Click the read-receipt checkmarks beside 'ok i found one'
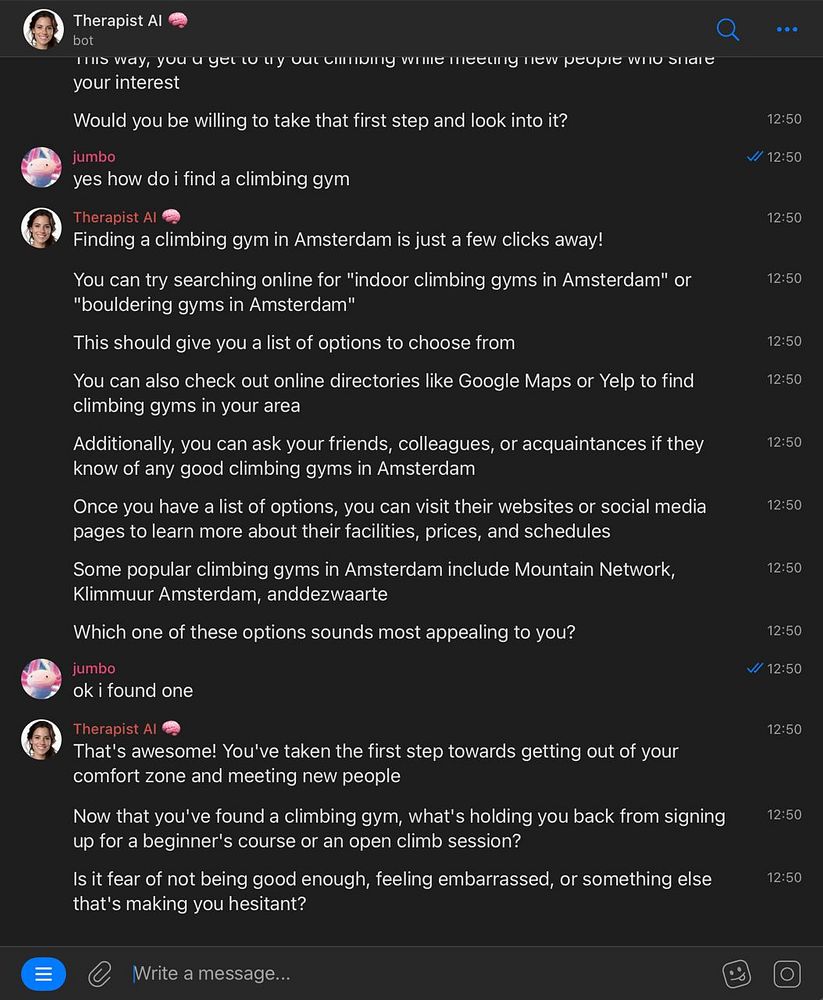 (755, 668)
